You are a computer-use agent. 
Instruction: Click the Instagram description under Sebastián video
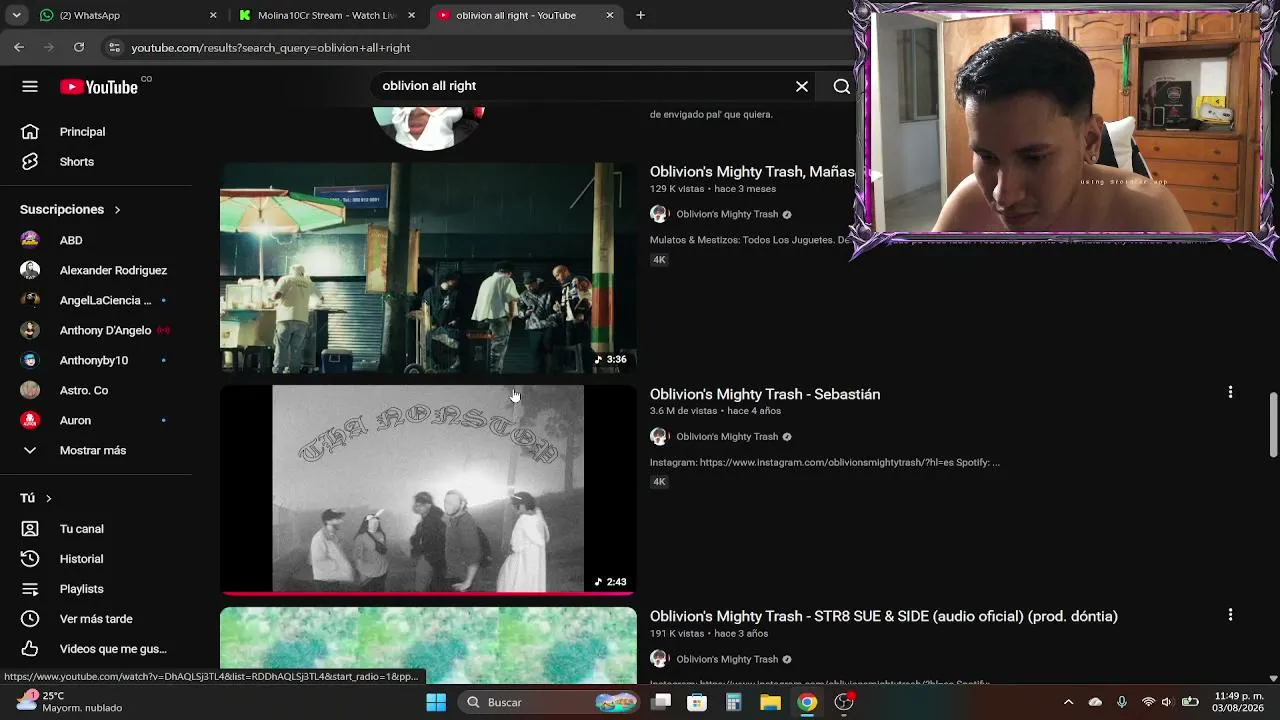tap(825, 462)
